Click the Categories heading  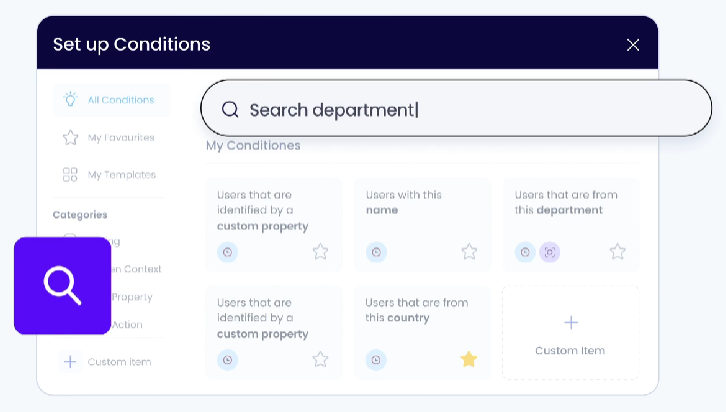80,215
